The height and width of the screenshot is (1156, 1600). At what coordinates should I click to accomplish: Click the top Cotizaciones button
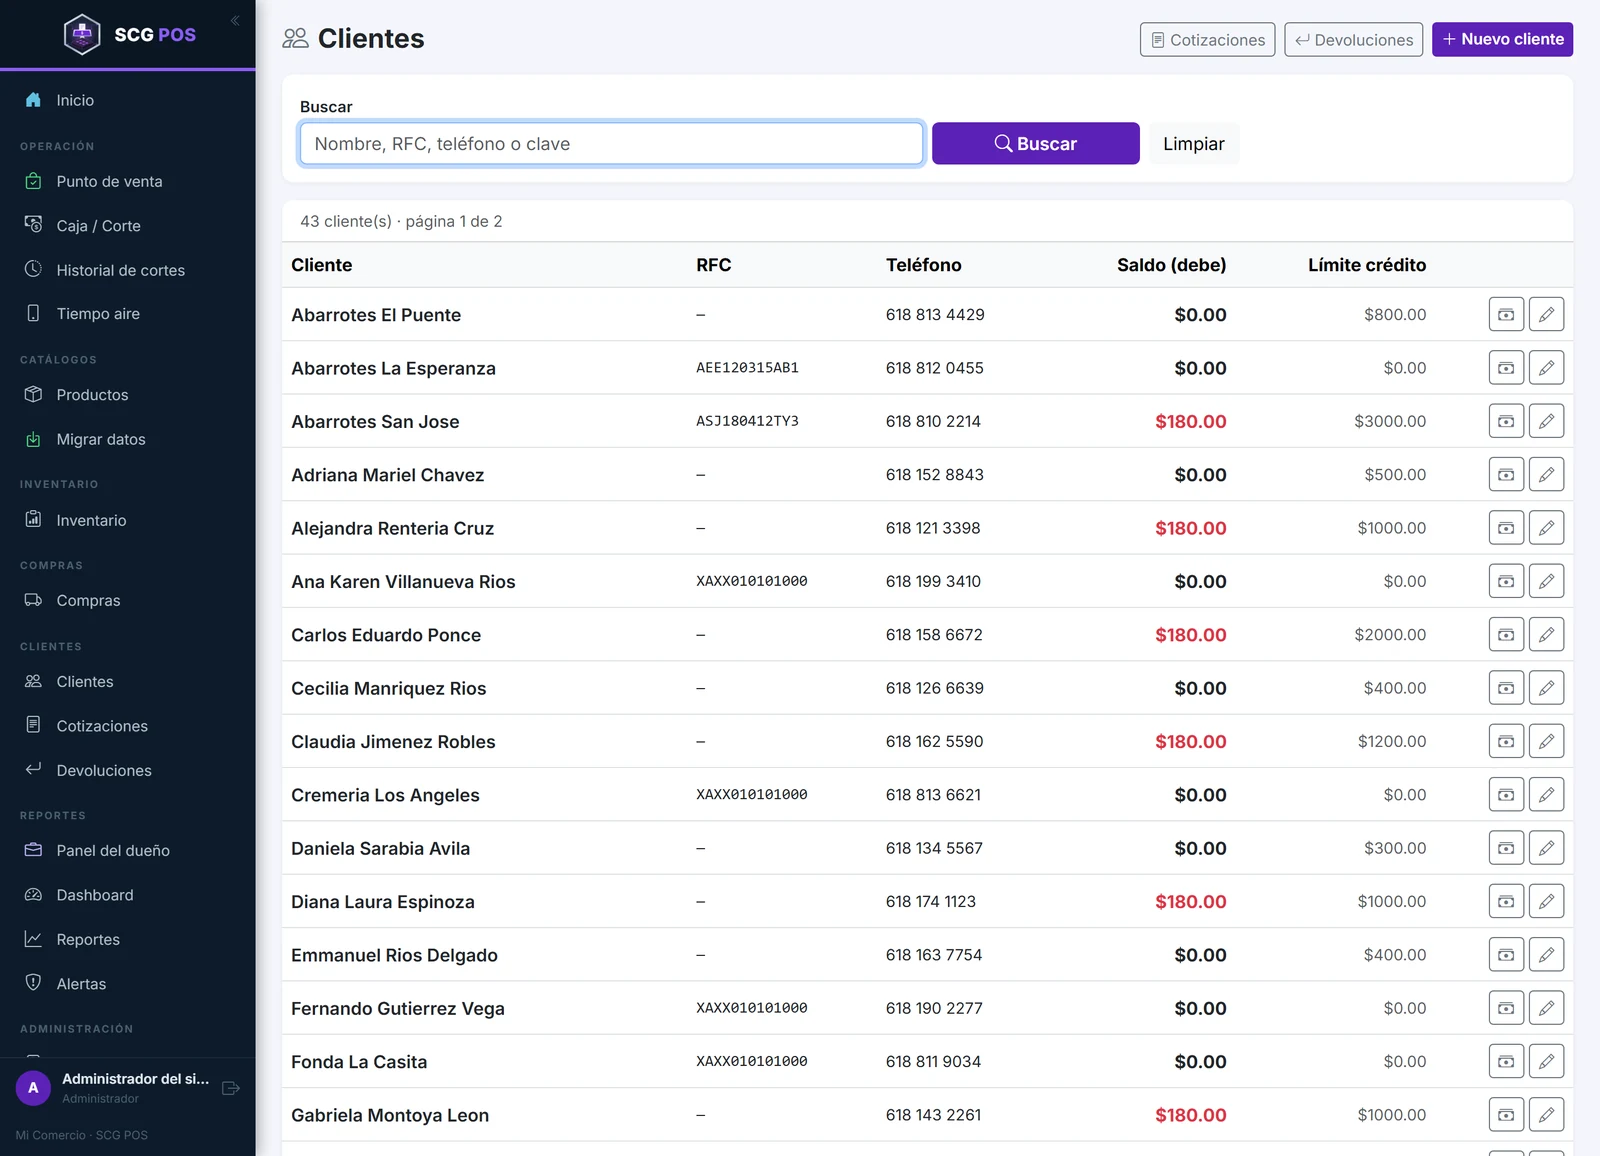point(1207,39)
